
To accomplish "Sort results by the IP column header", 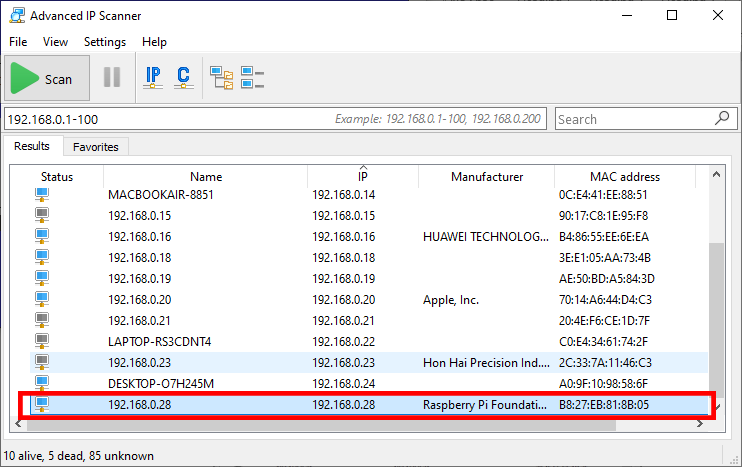I will click(x=362, y=177).
